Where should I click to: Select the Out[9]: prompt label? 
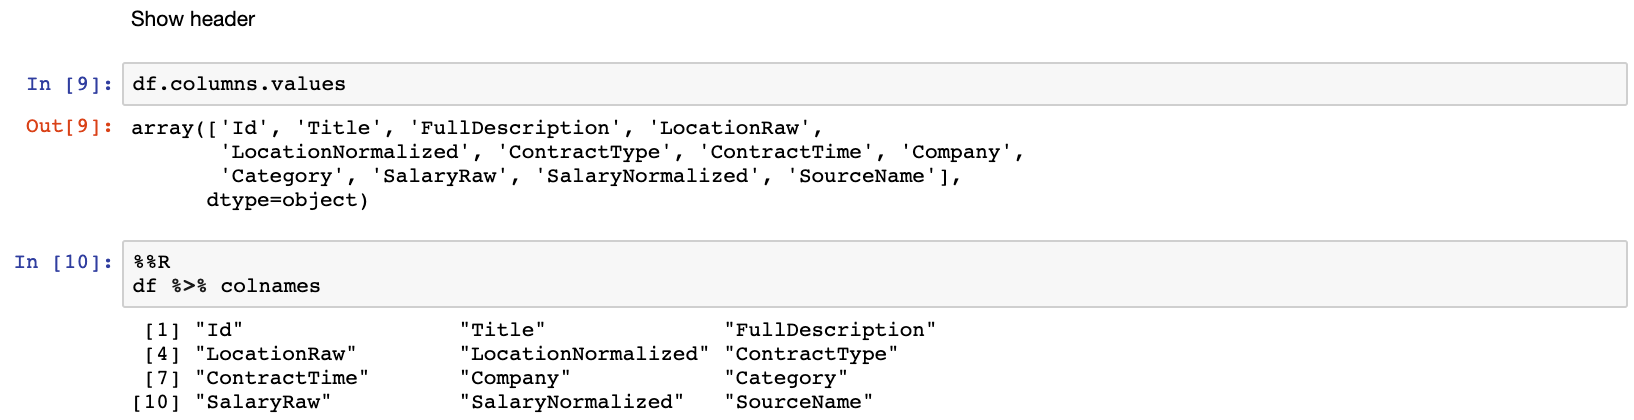coord(69,126)
